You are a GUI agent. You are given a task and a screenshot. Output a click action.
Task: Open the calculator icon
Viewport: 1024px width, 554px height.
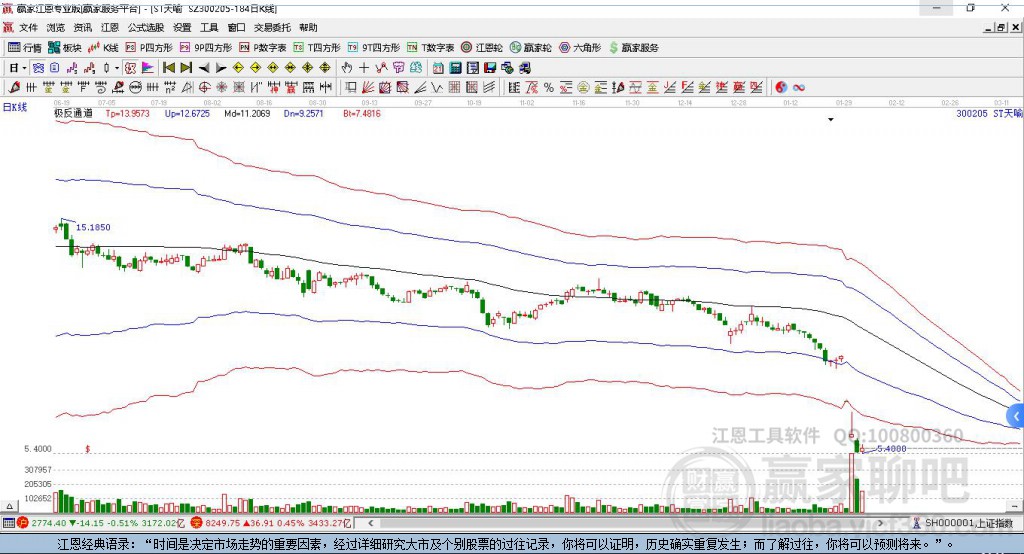pos(455,68)
